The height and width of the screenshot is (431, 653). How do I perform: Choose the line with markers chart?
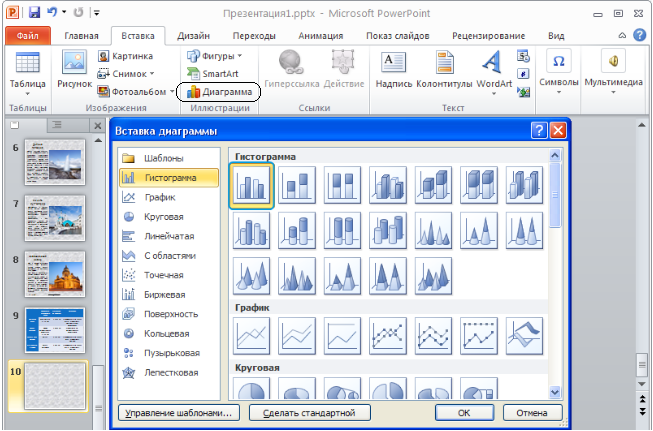click(388, 336)
